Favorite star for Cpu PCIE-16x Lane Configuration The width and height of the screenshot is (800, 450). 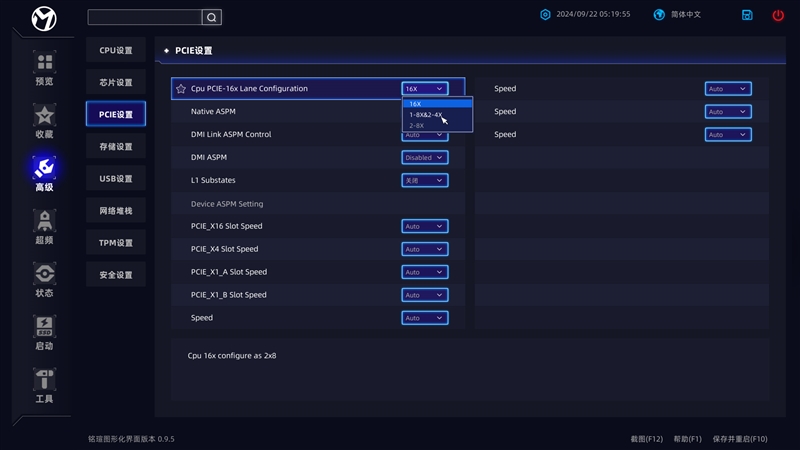[x=181, y=89]
